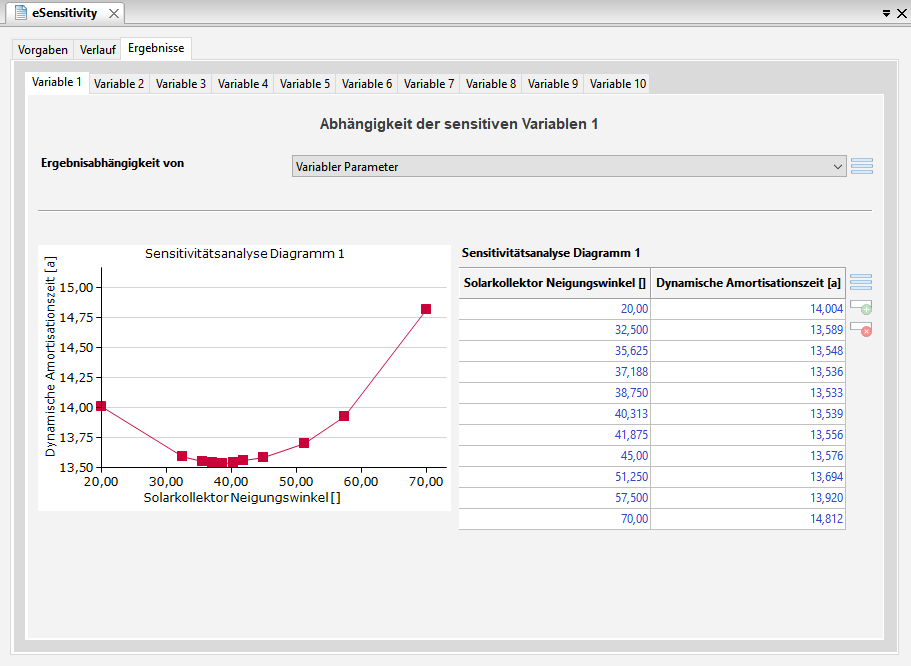Click the label Ergebnisabhängigkeit von

point(112,163)
